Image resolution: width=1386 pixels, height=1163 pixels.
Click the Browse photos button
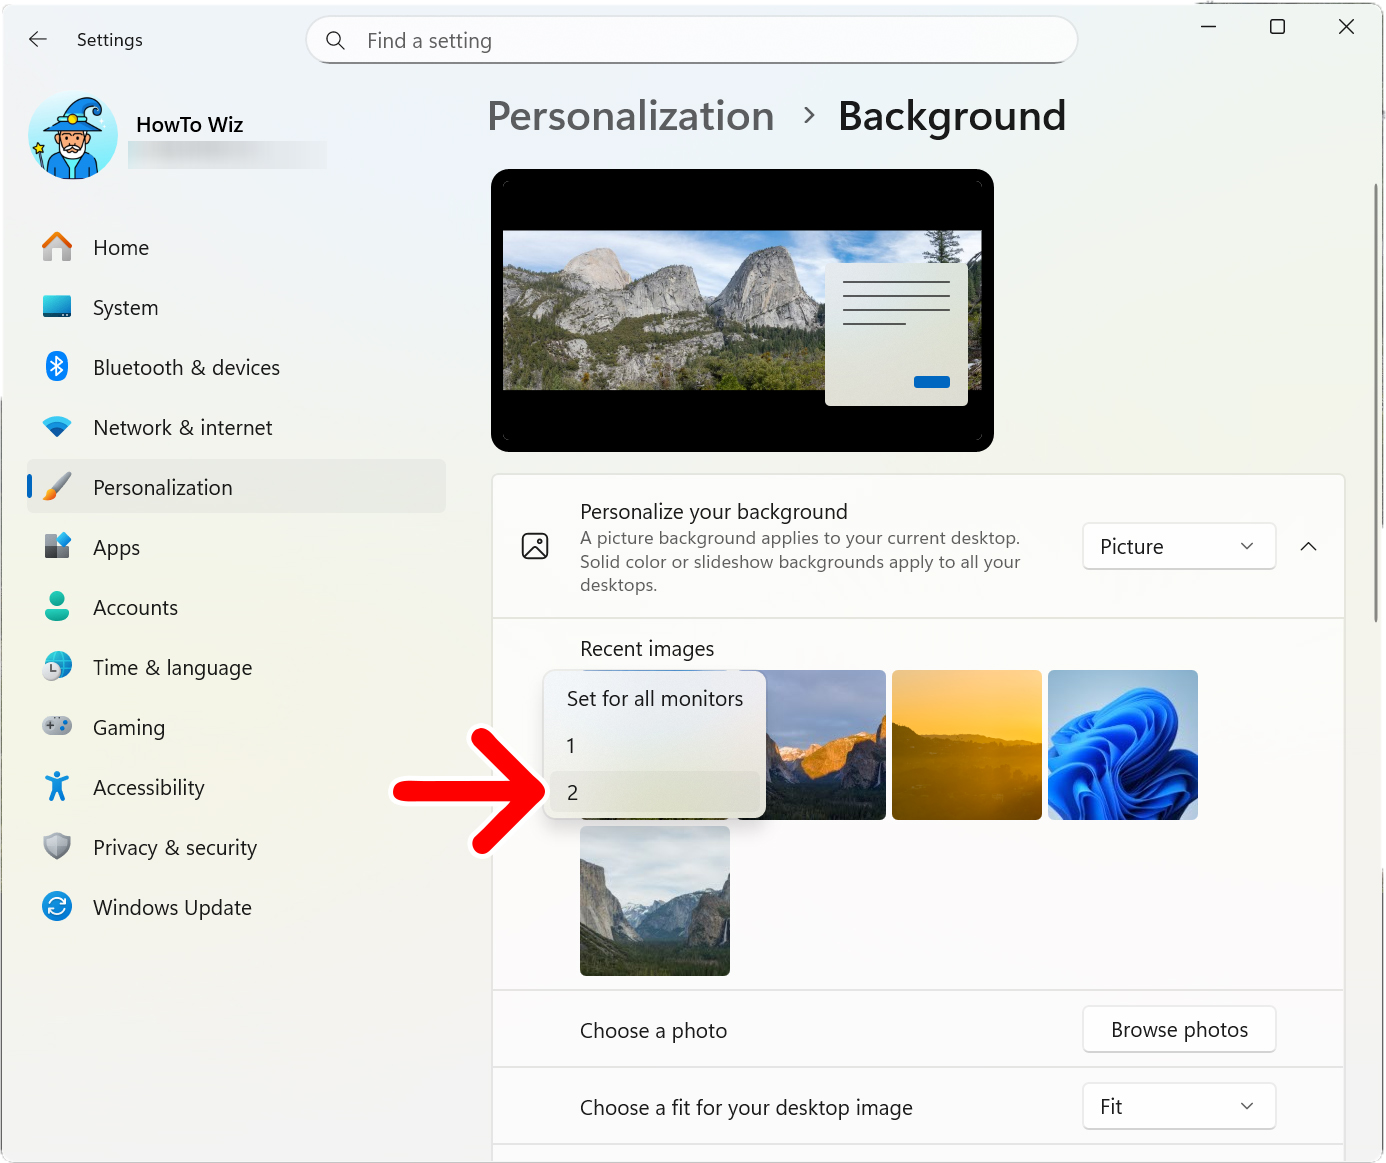1179,1029
